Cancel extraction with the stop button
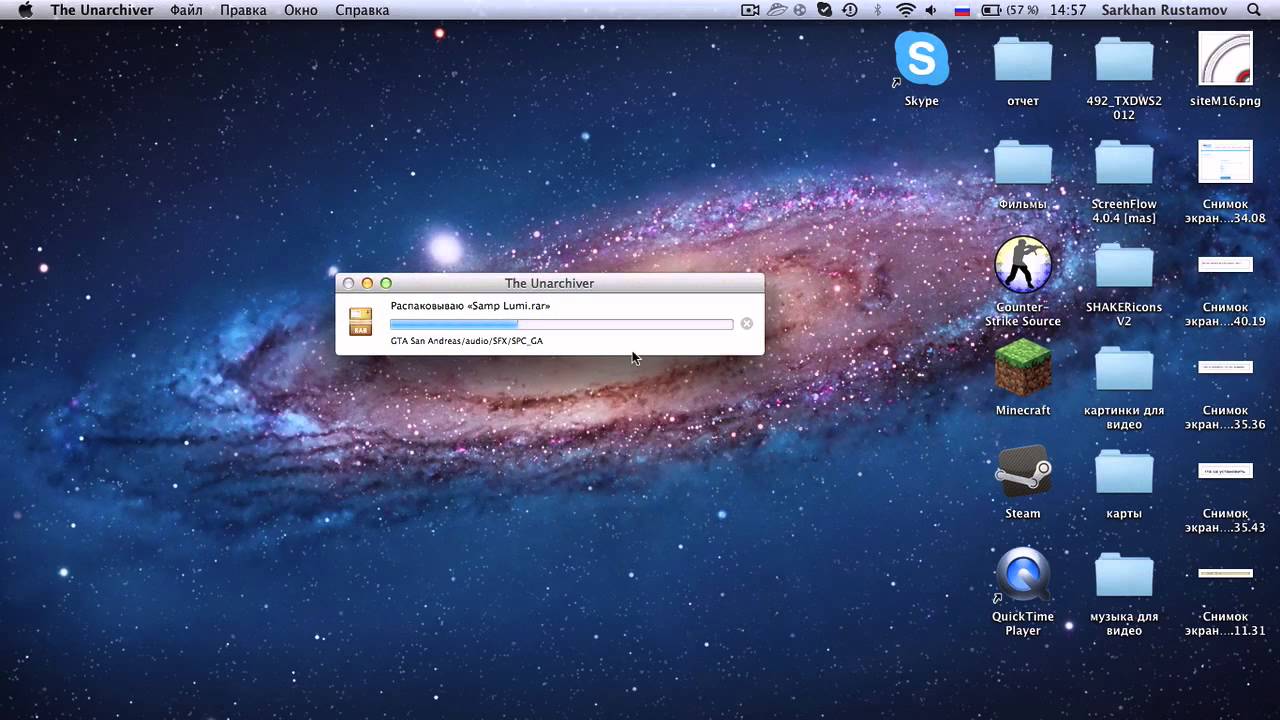The width and height of the screenshot is (1280, 720). [746, 324]
